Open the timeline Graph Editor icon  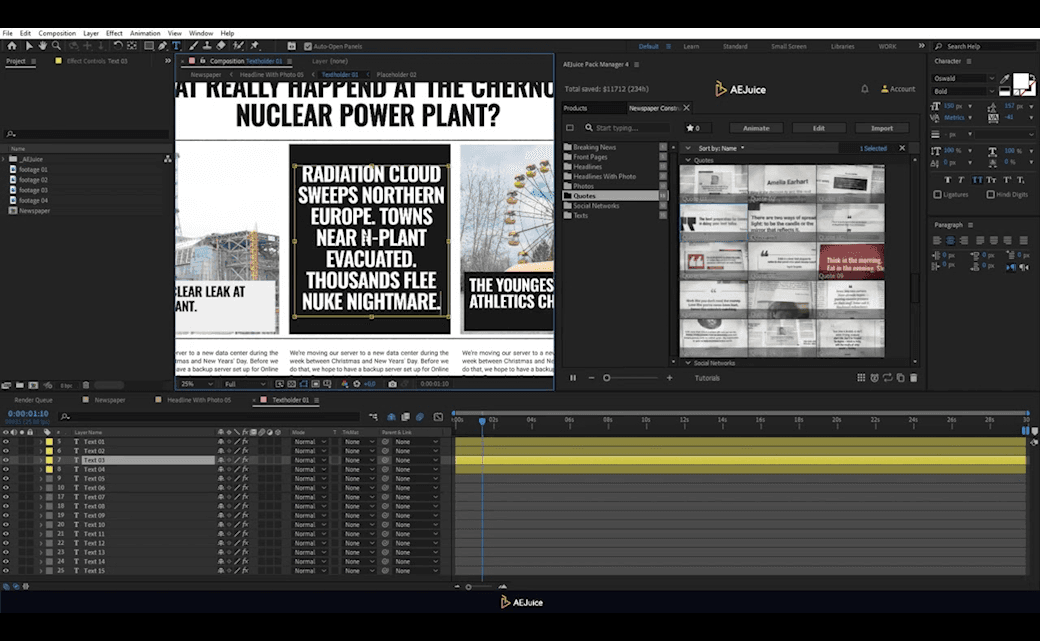438,417
